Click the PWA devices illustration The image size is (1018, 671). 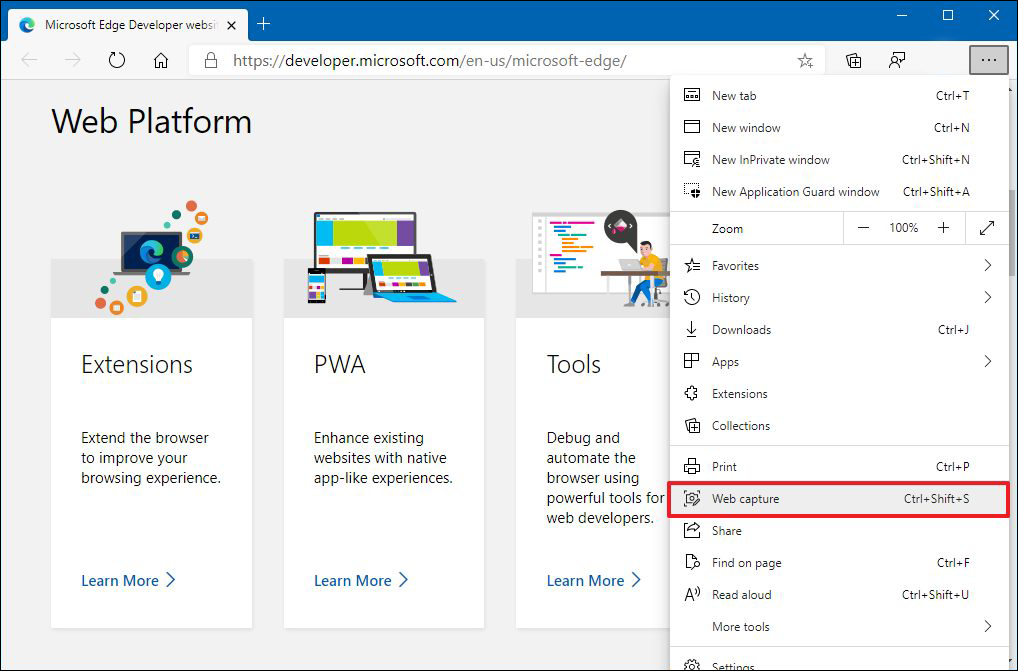[382, 258]
